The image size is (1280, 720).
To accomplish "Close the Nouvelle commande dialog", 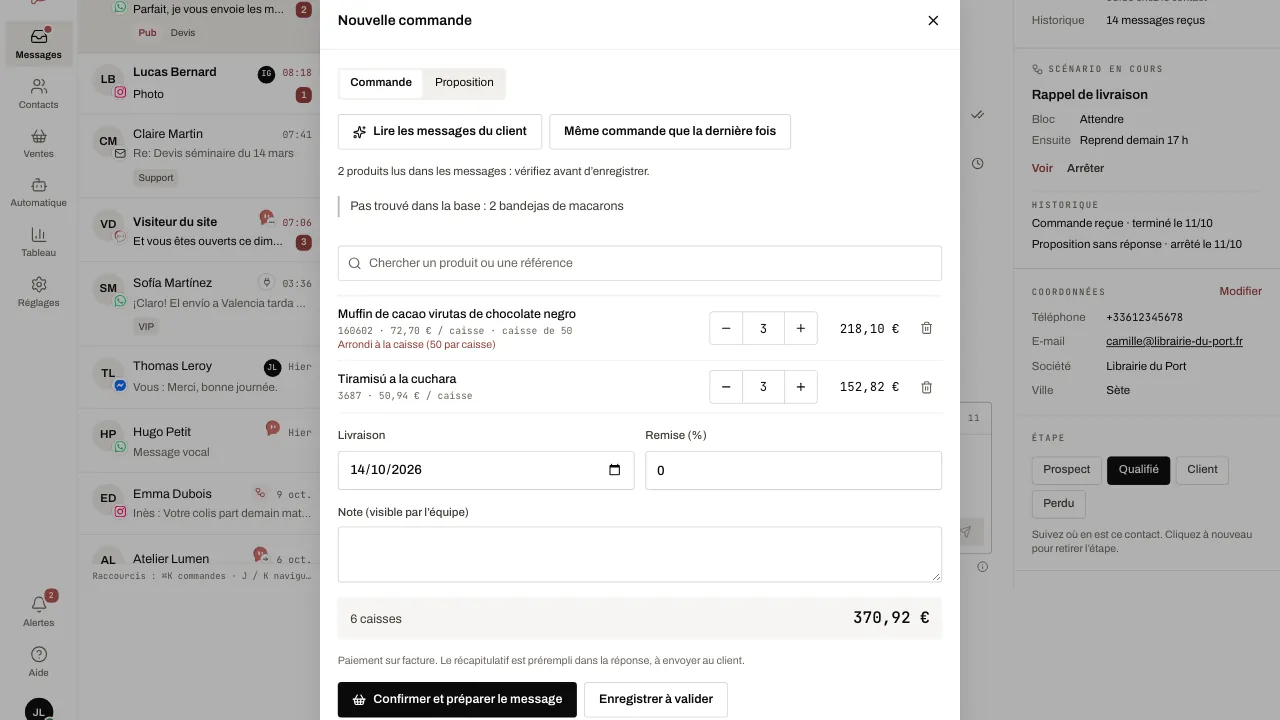I will (x=933, y=20).
